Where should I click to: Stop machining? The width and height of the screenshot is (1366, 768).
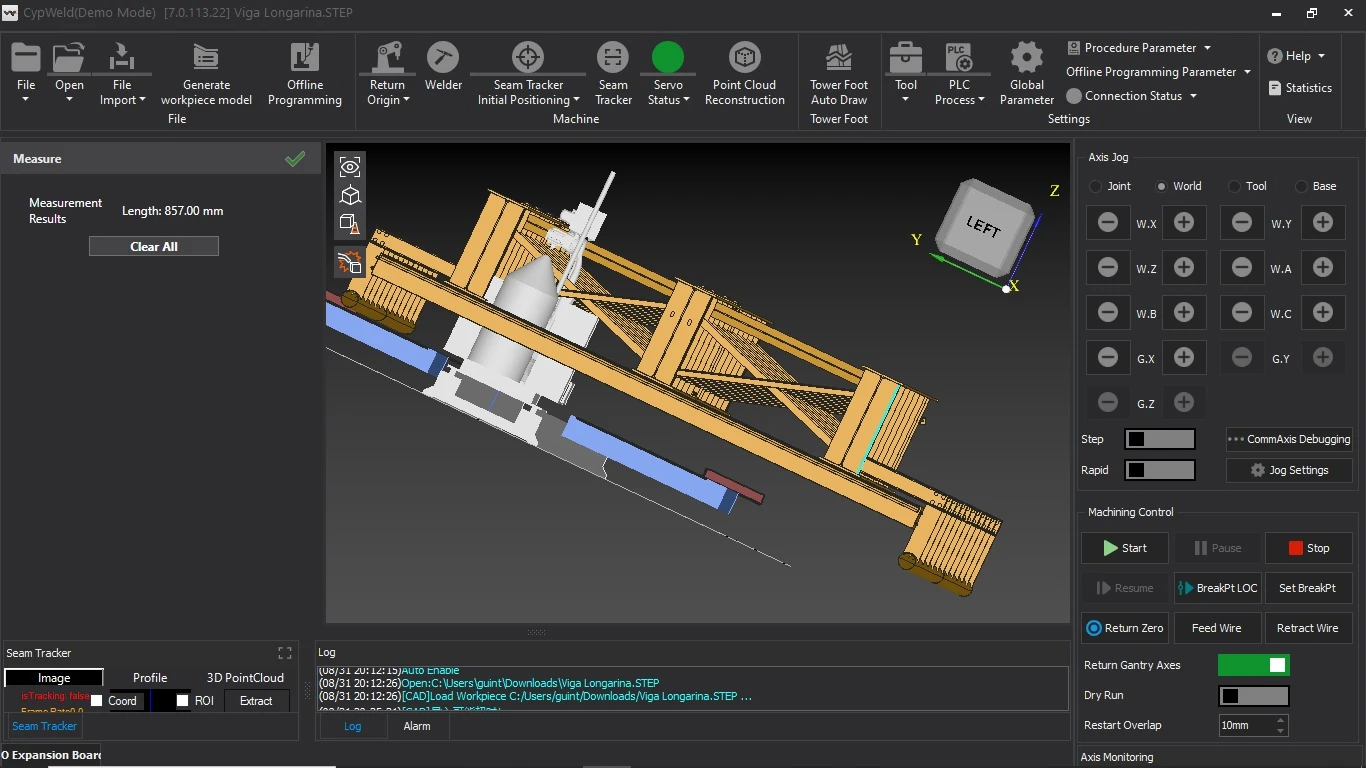1309,548
